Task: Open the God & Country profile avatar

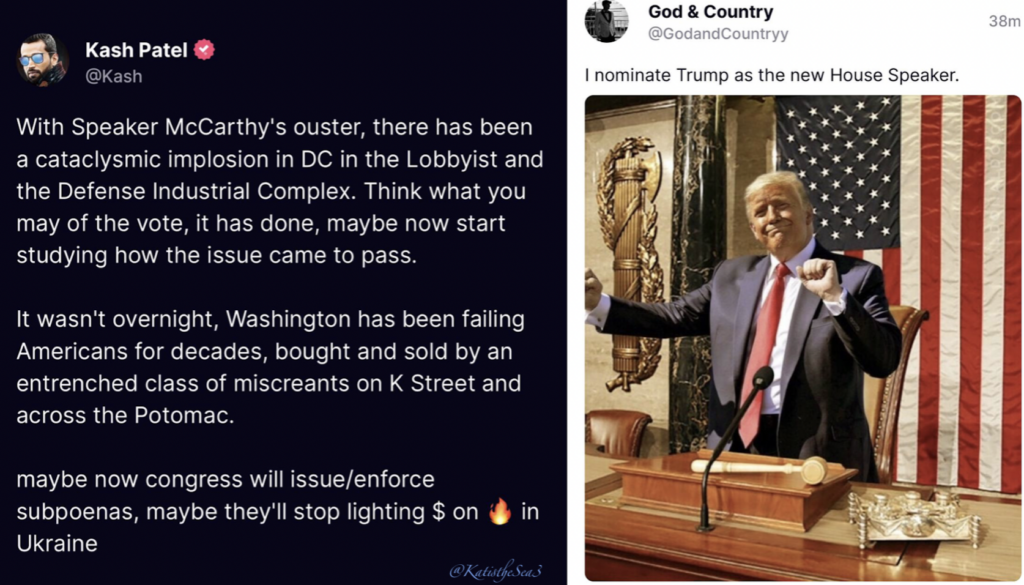Action: coord(607,22)
